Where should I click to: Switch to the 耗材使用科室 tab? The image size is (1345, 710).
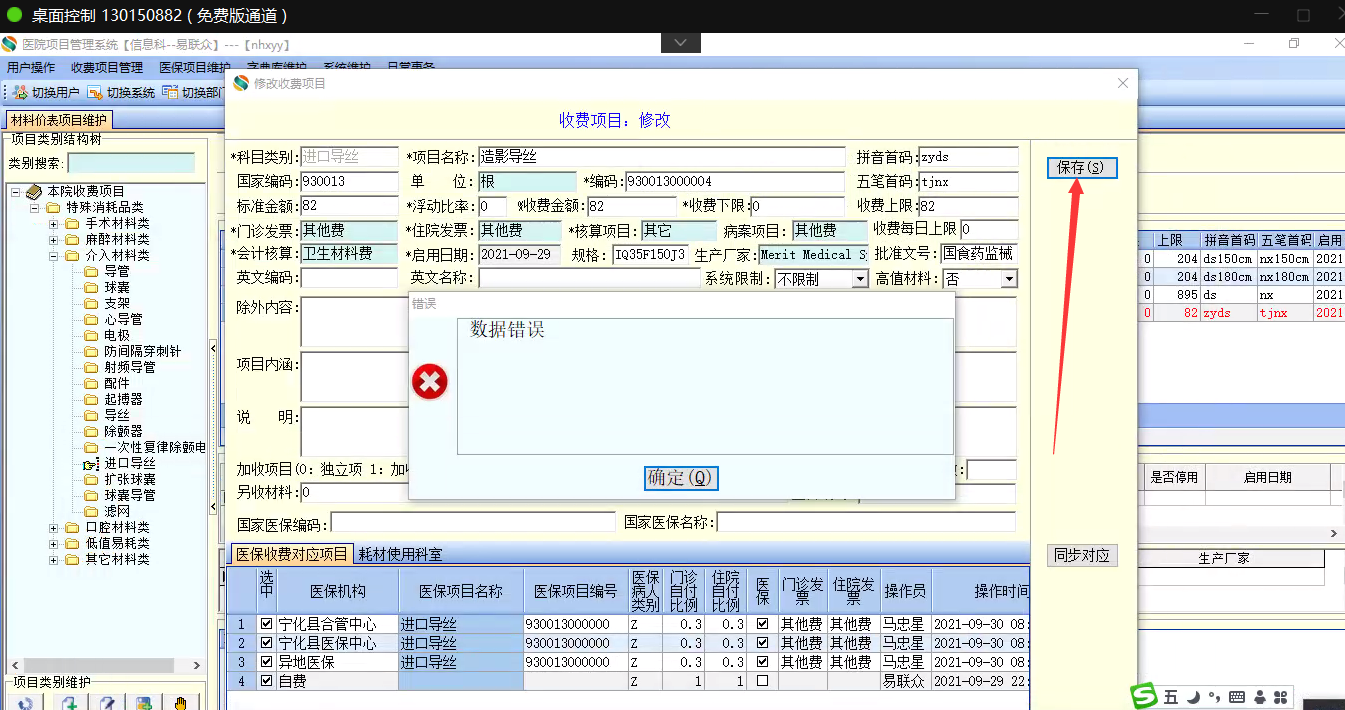pos(400,554)
